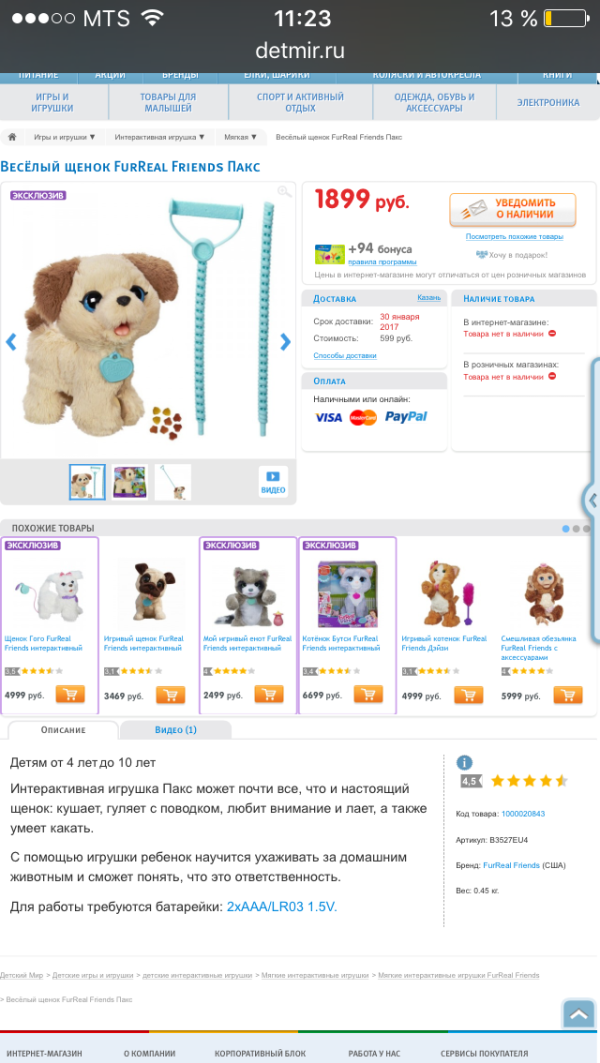This screenshot has height=1063, width=600.
Task: Click the Уведомить о наличии button
Action: tap(513, 209)
